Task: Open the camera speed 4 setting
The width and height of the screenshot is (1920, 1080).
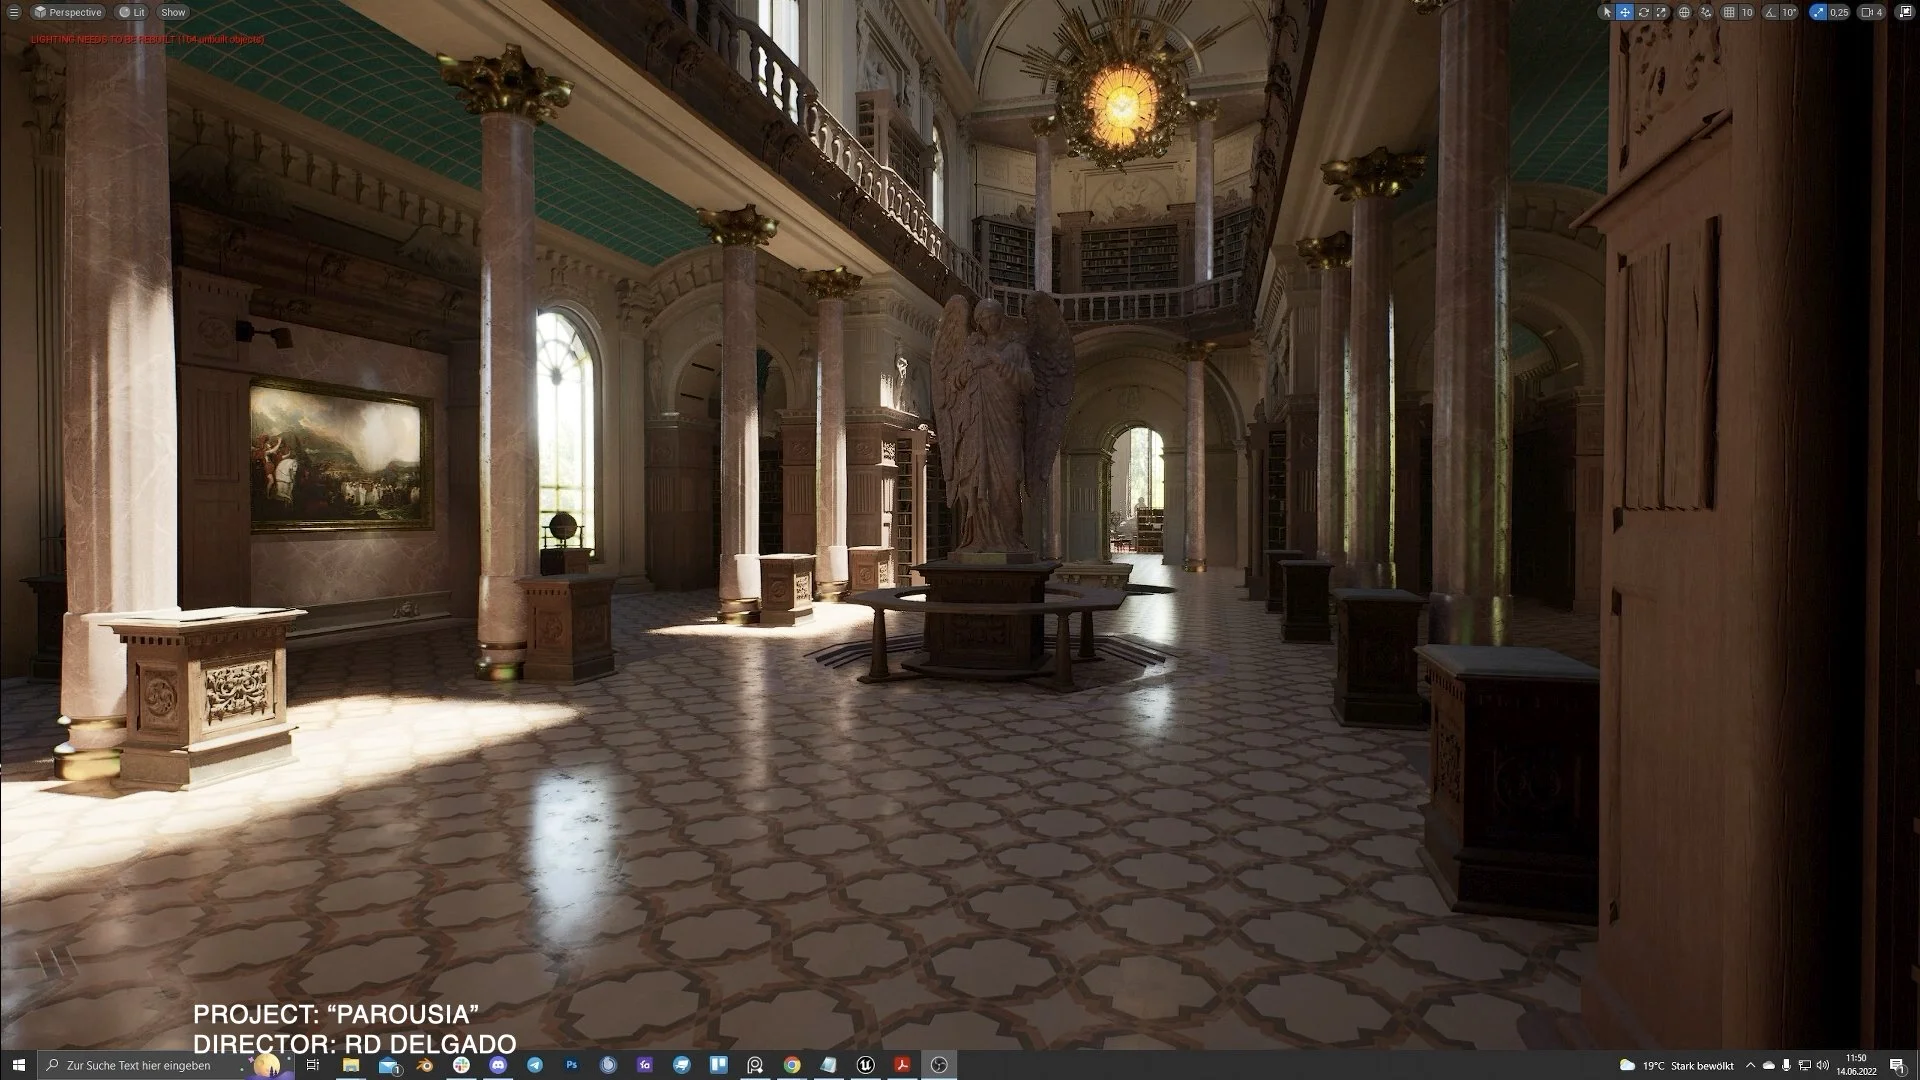Action: click(x=1871, y=12)
